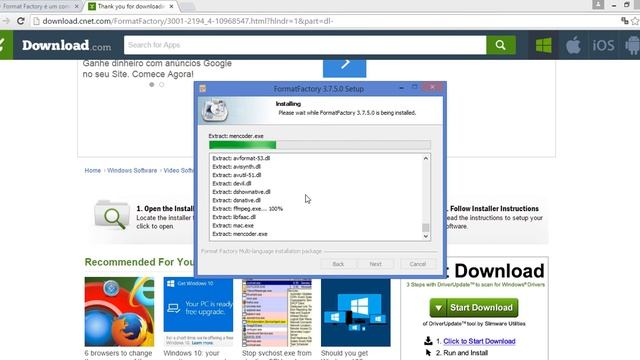Viewport: 640px width, 360px height.
Task: Click the Chrome user profile icon
Action: point(598,4)
